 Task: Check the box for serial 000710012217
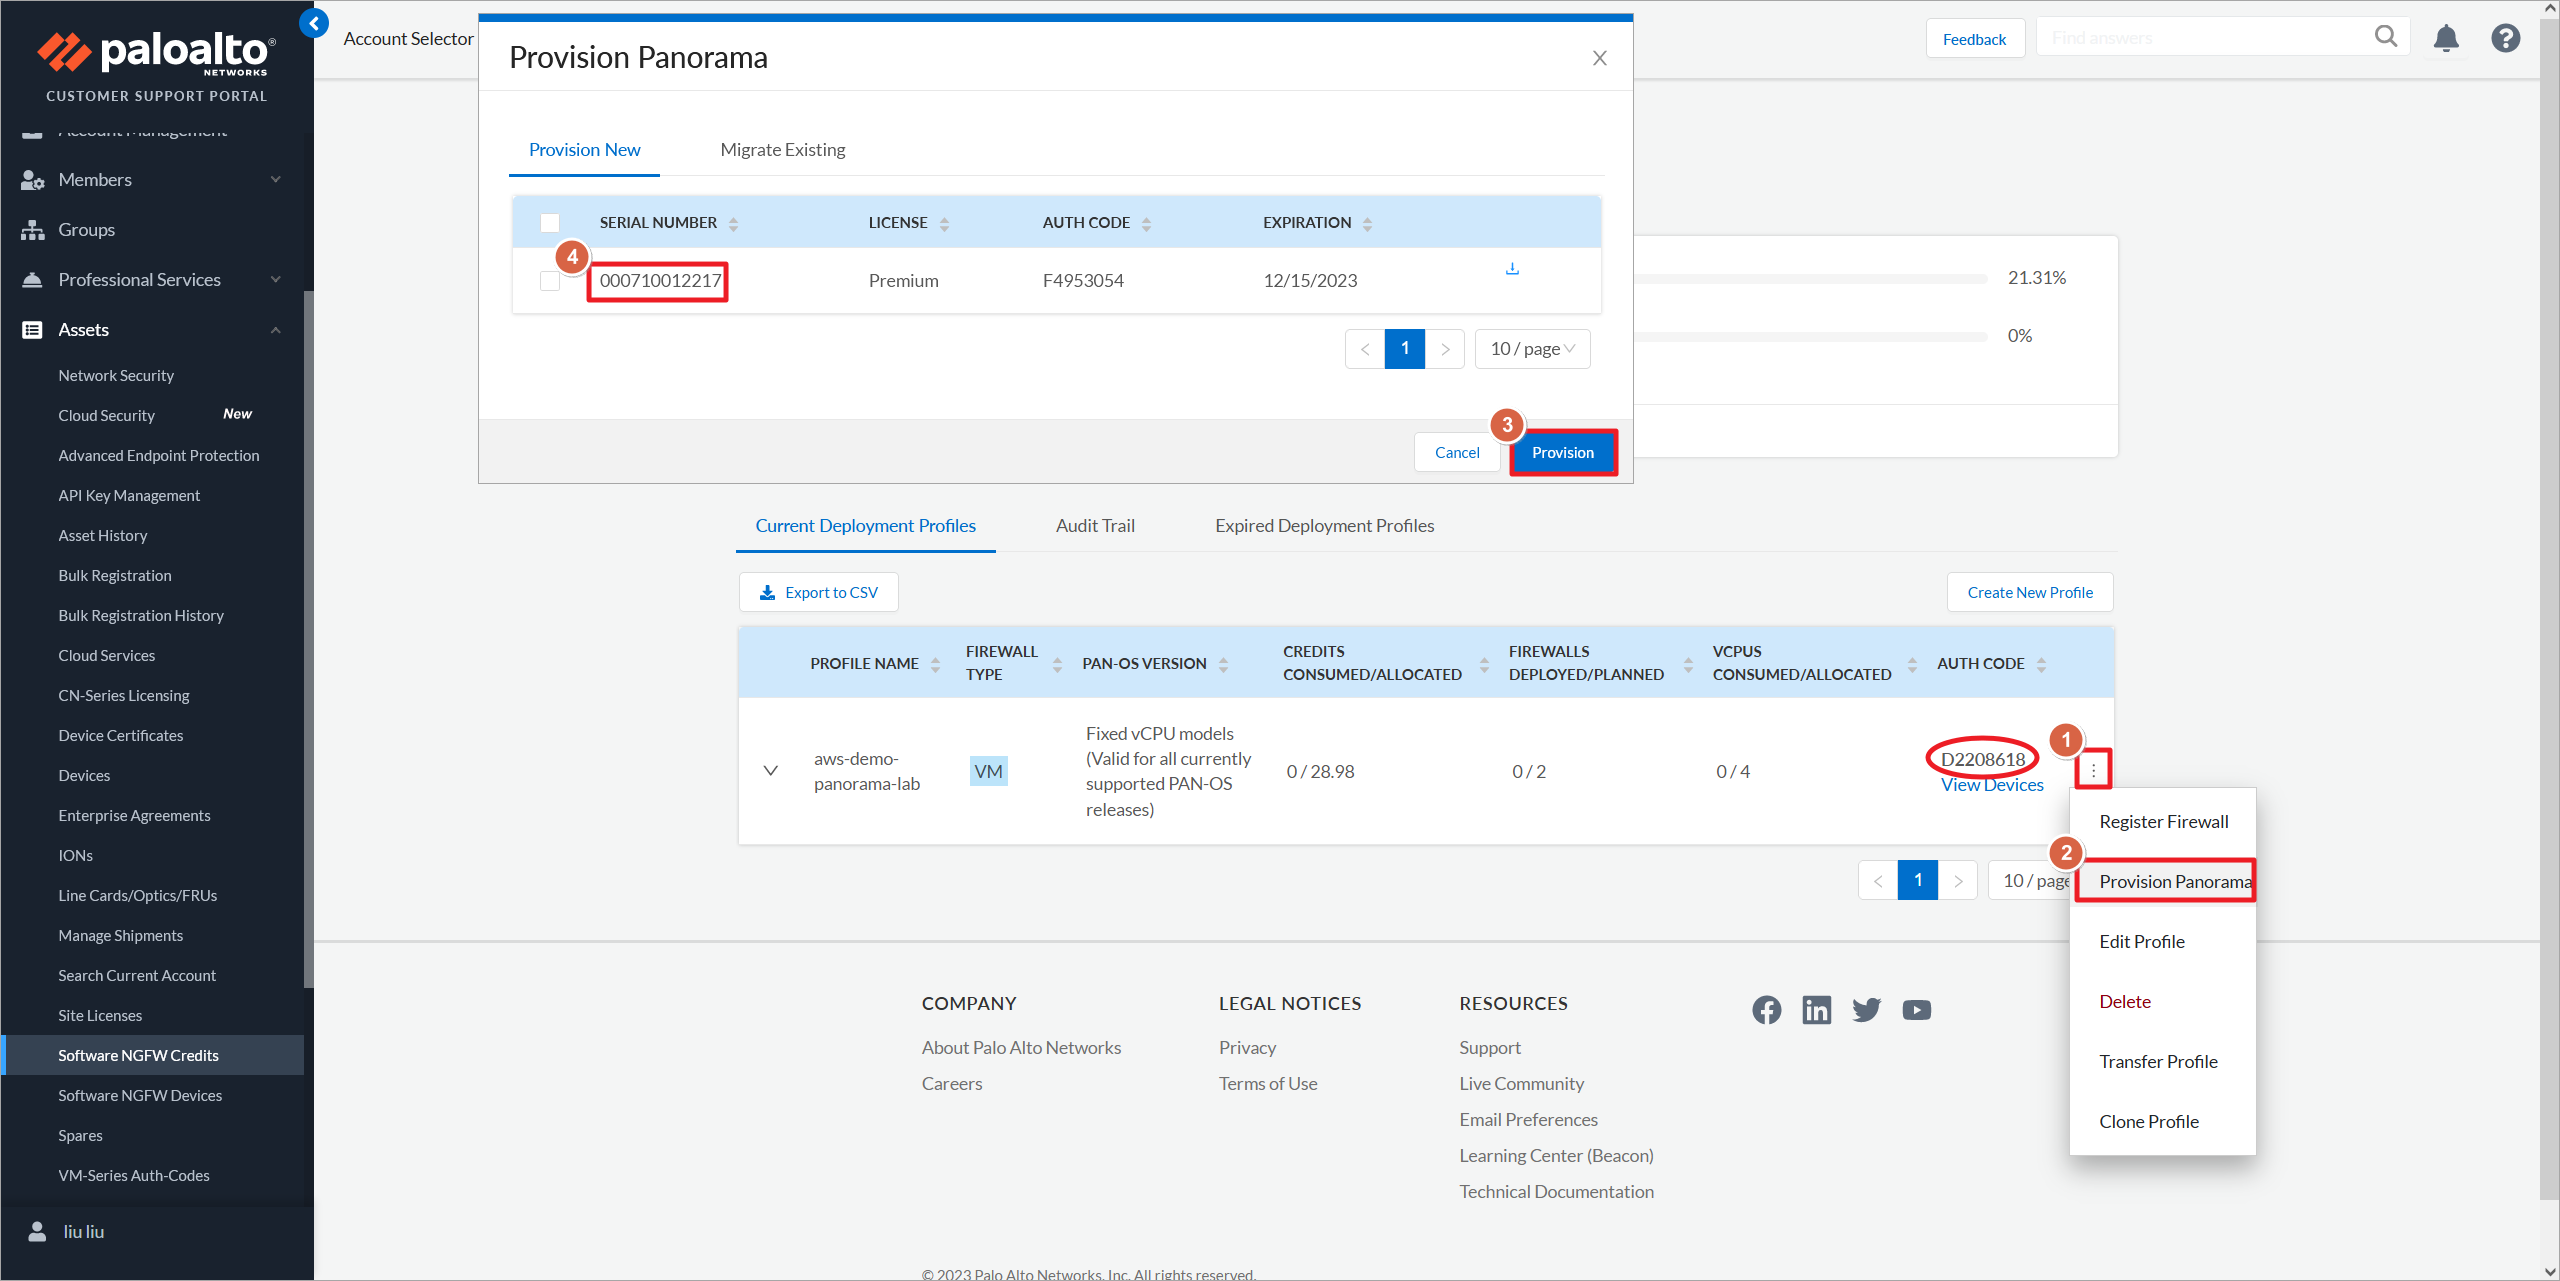pos(550,281)
